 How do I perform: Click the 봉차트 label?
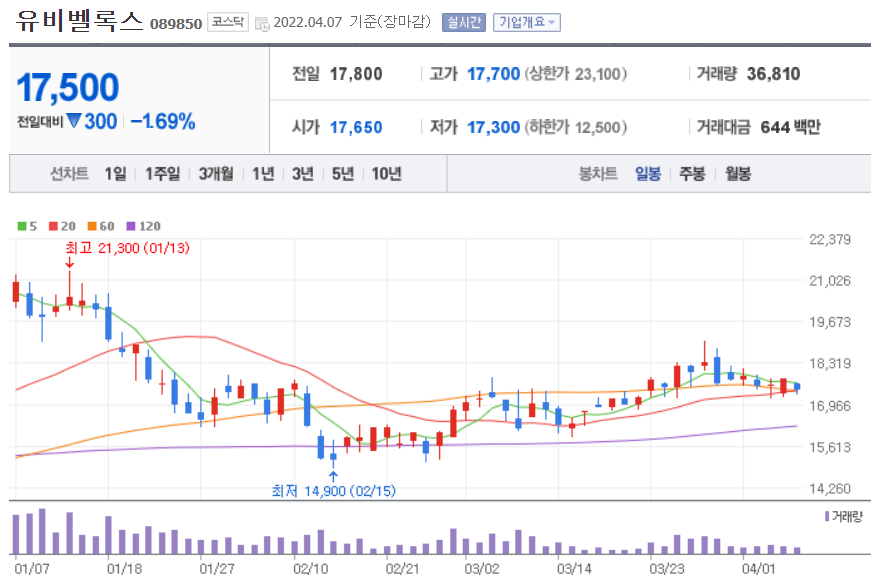598,174
